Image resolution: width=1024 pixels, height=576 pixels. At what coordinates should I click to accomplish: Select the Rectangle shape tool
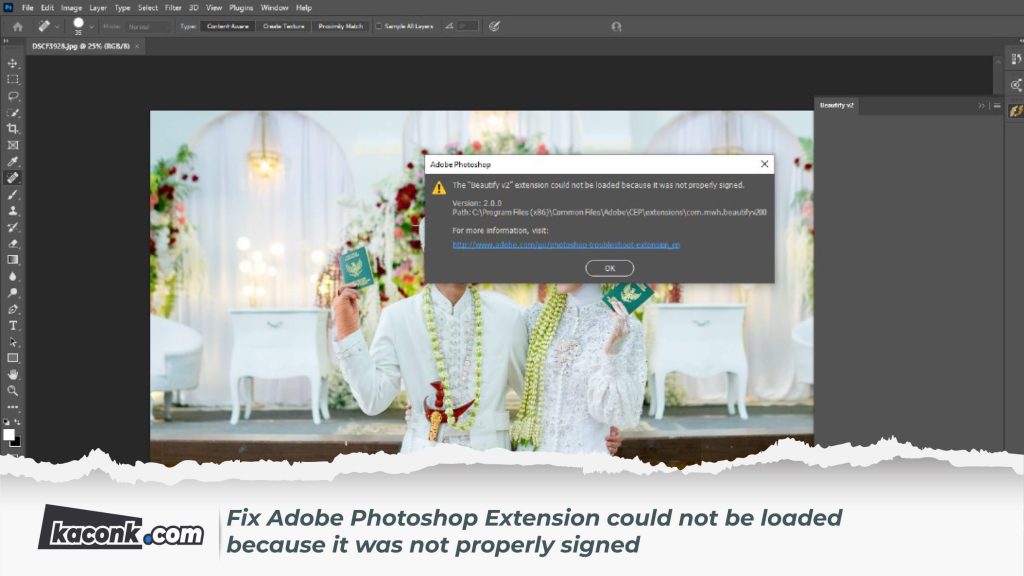[x=12, y=358]
